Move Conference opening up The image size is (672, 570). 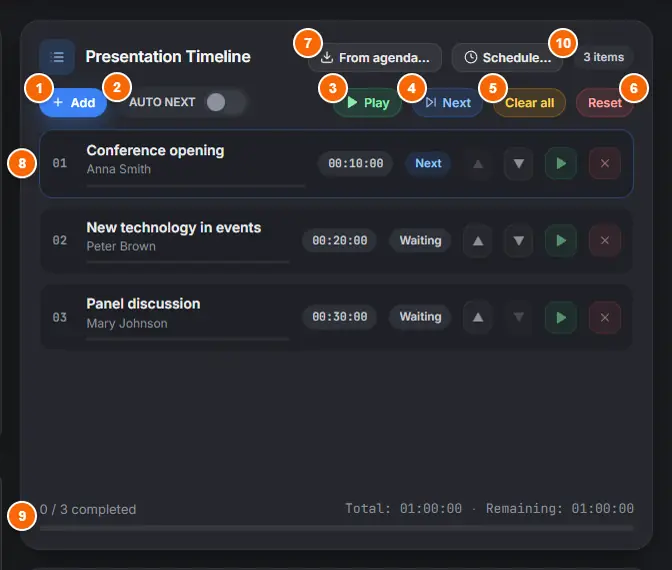pyautogui.click(x=478, y=163)
